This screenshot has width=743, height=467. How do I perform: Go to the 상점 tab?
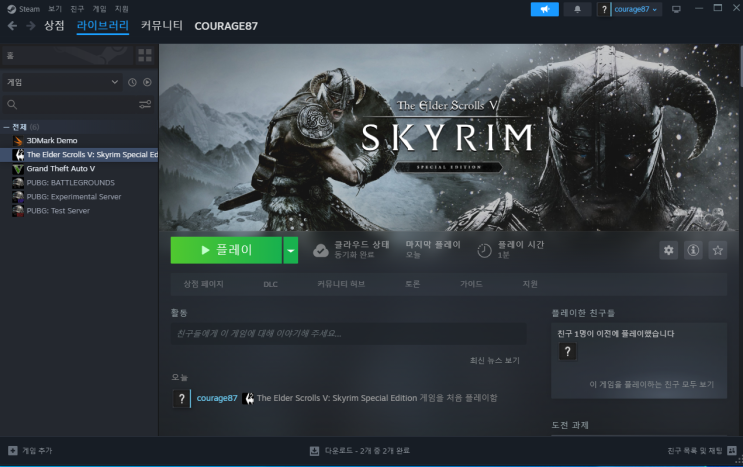(54, 26)
